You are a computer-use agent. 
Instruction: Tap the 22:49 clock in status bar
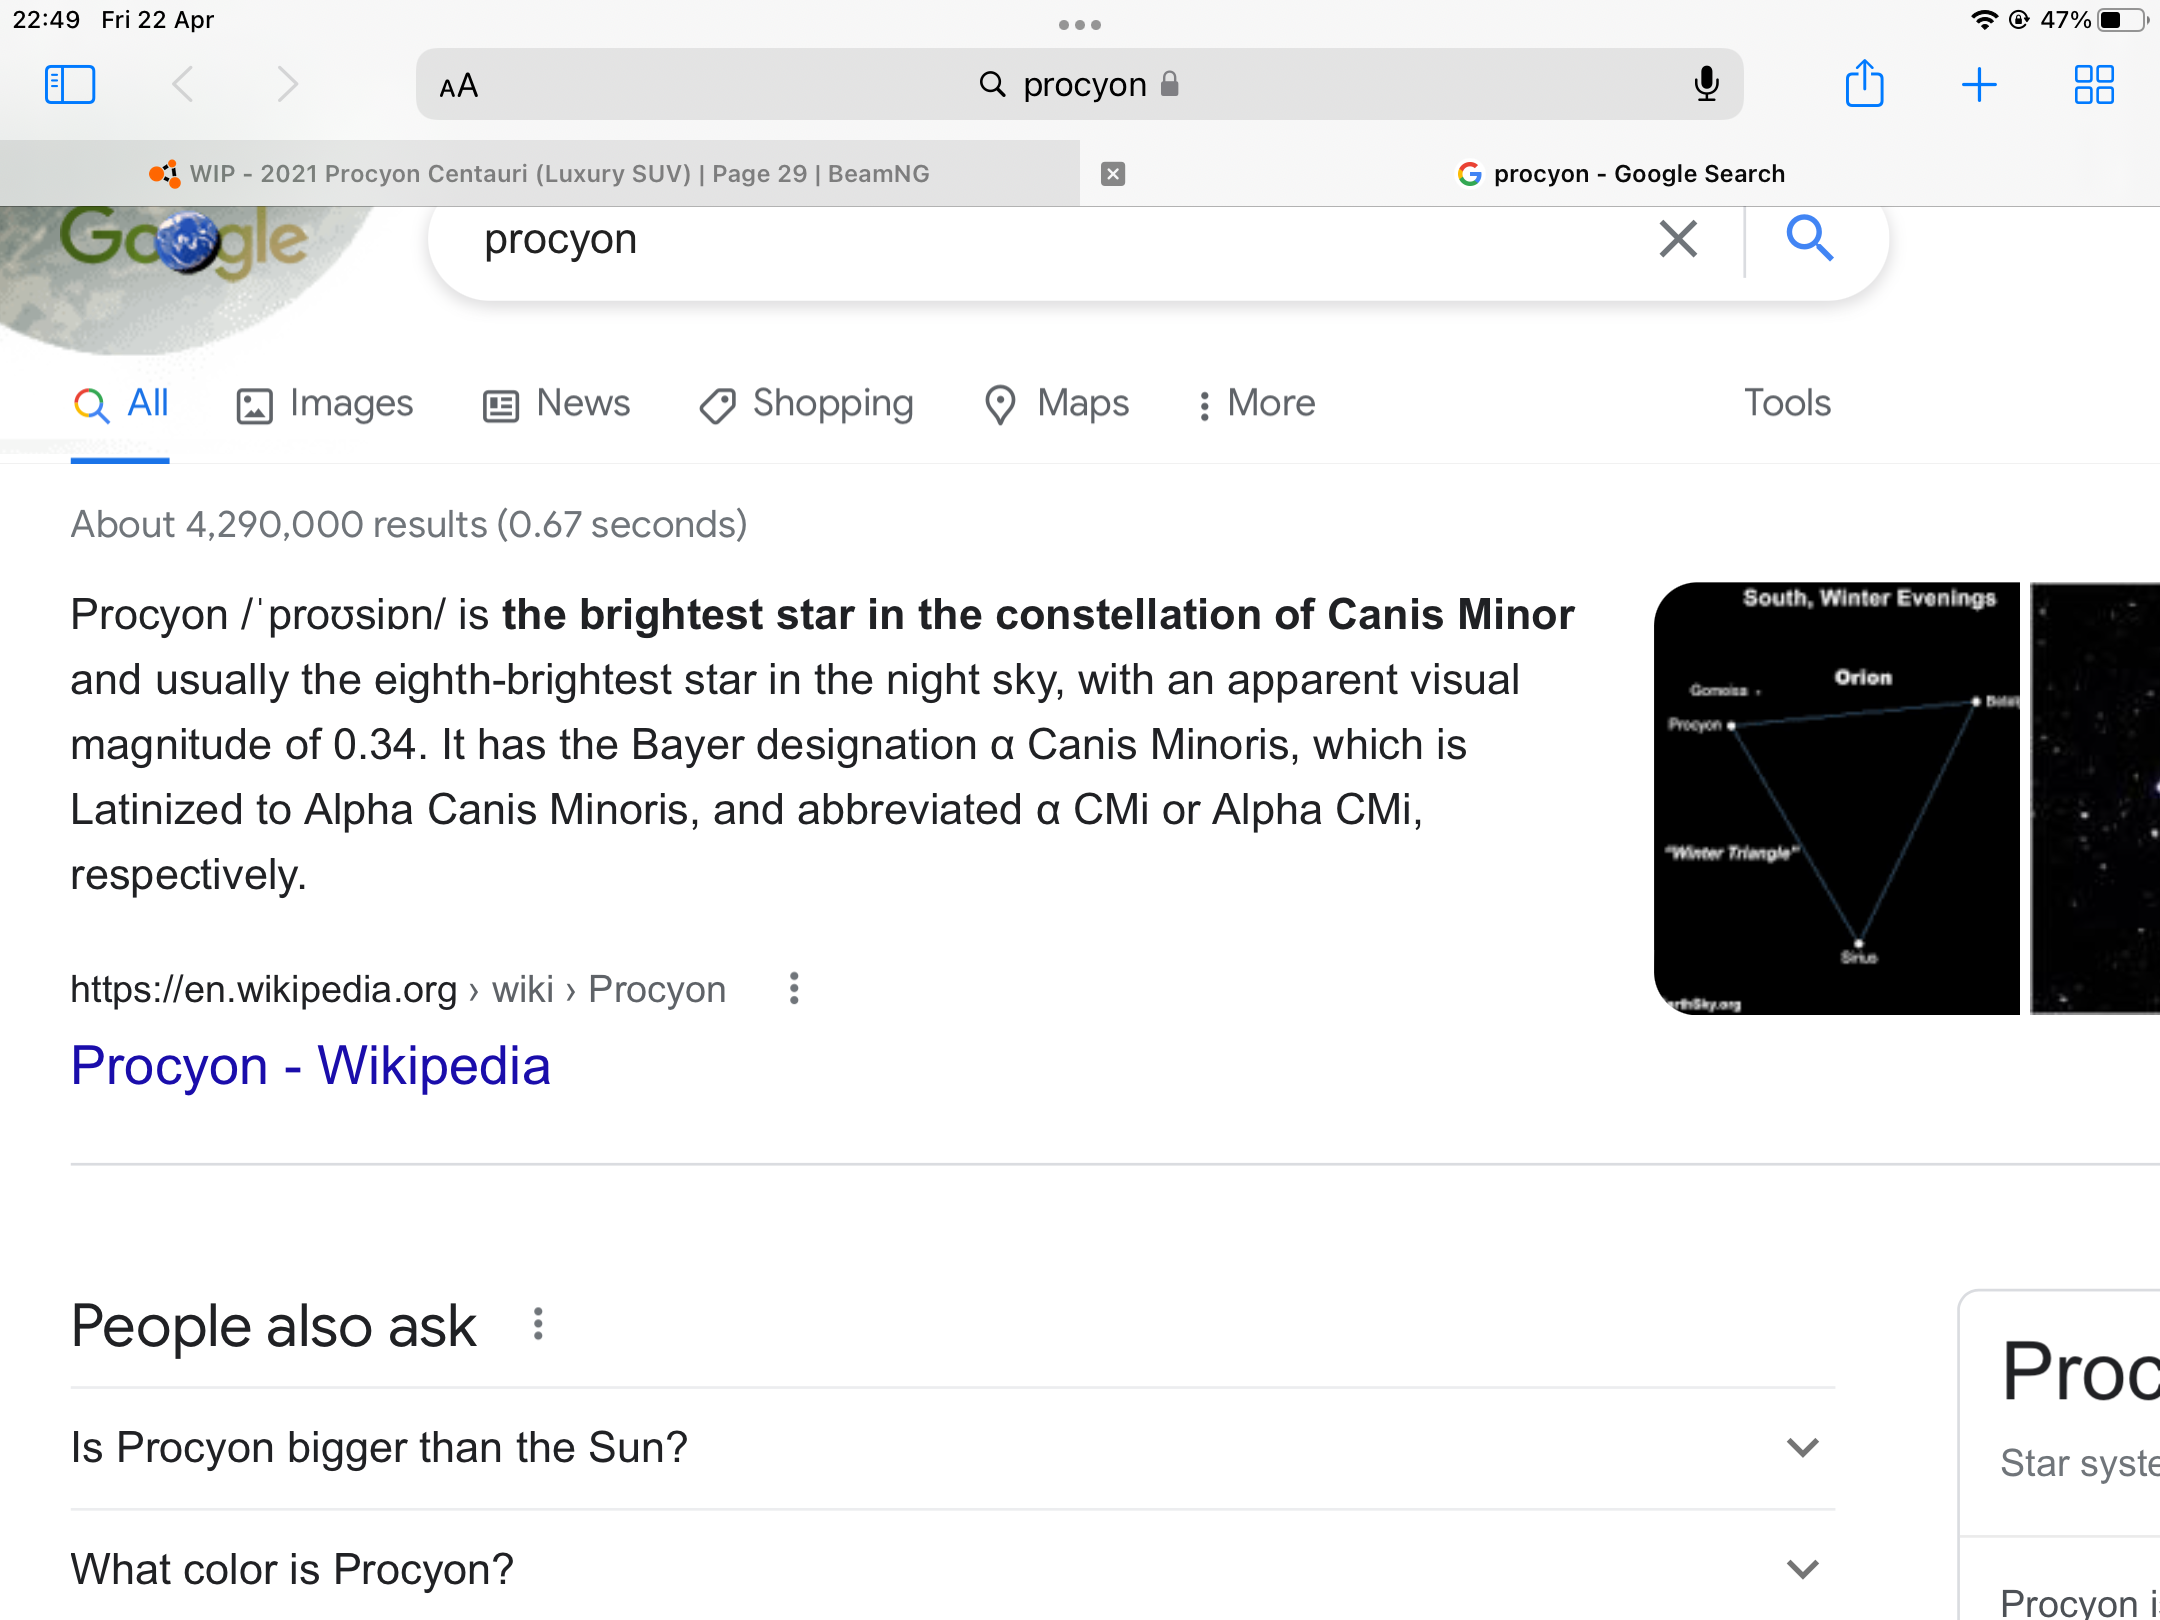tap(46, 20)
